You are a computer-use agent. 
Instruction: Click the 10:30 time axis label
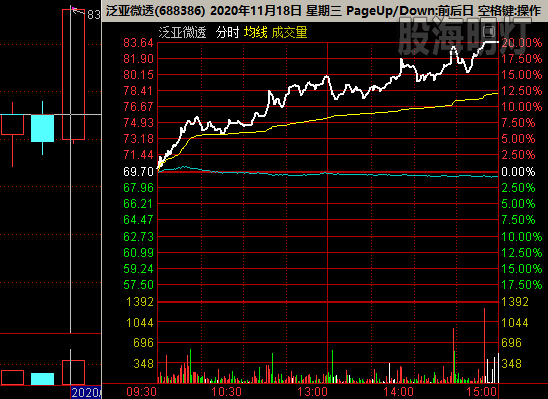point(227,392)
